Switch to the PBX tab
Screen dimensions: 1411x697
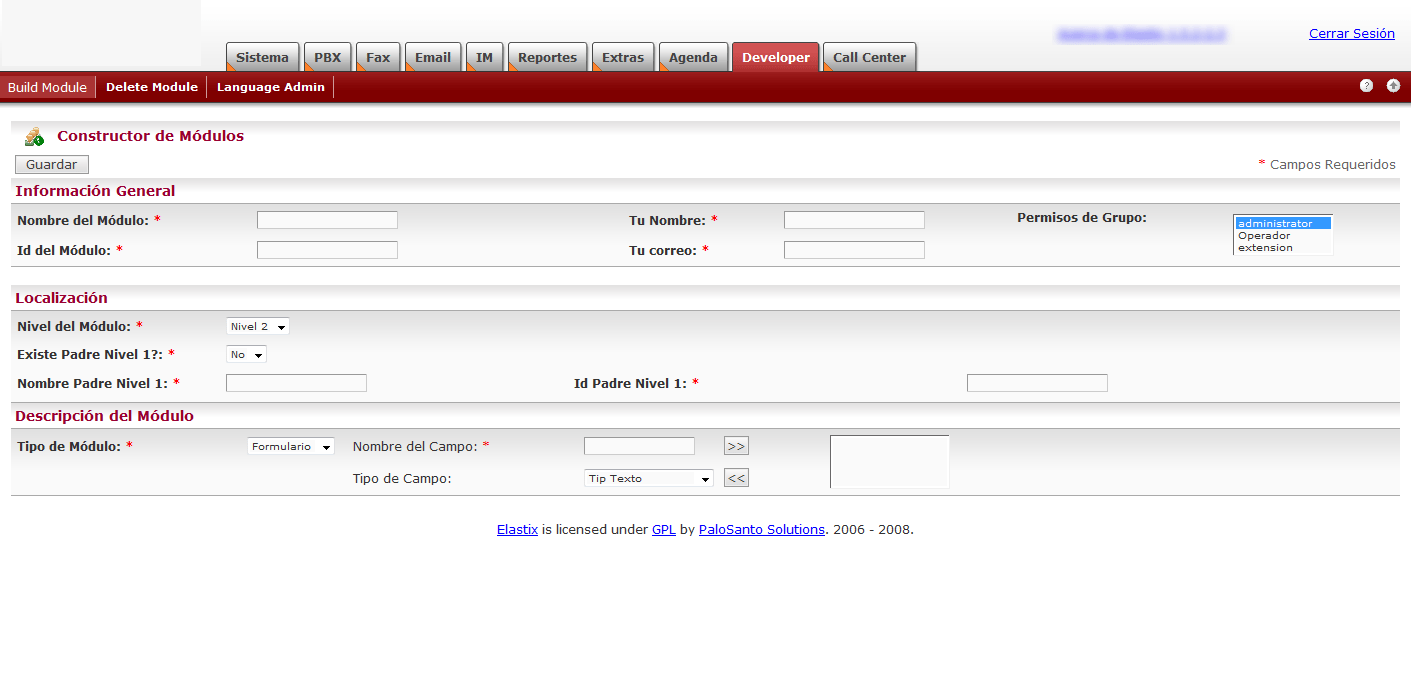pyautogui.click(x=327, y=58)
